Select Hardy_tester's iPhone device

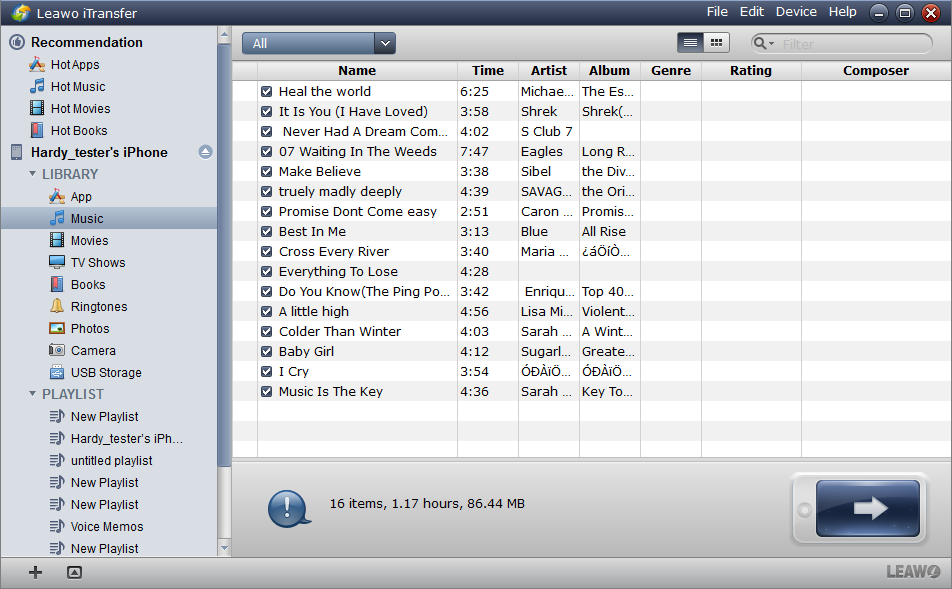(x=99, y=152)
